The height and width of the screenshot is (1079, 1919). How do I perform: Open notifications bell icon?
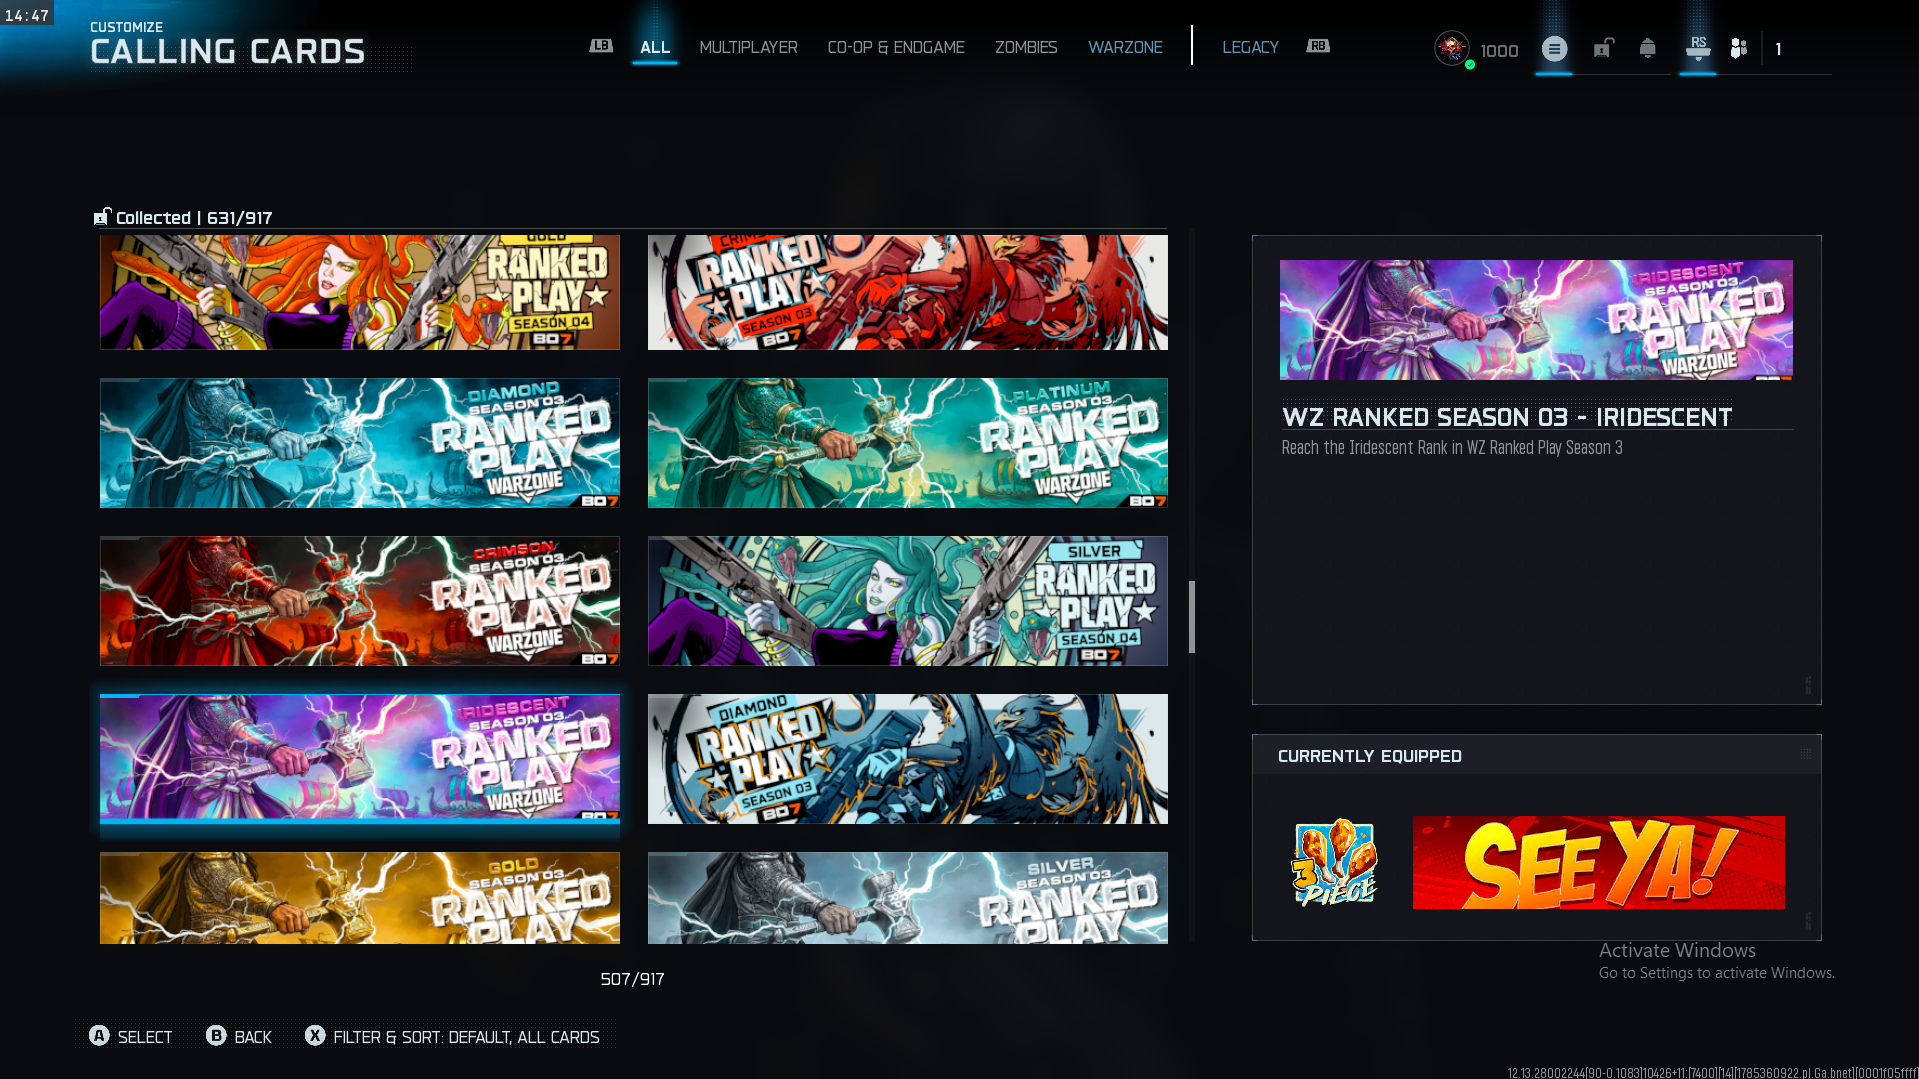pyautogui.click(x=1648, y=48)
